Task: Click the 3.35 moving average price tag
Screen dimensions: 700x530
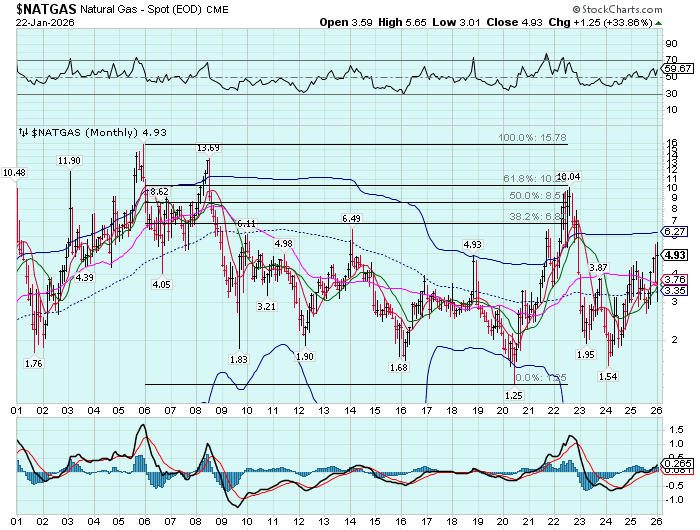Action: click(674, 290)
